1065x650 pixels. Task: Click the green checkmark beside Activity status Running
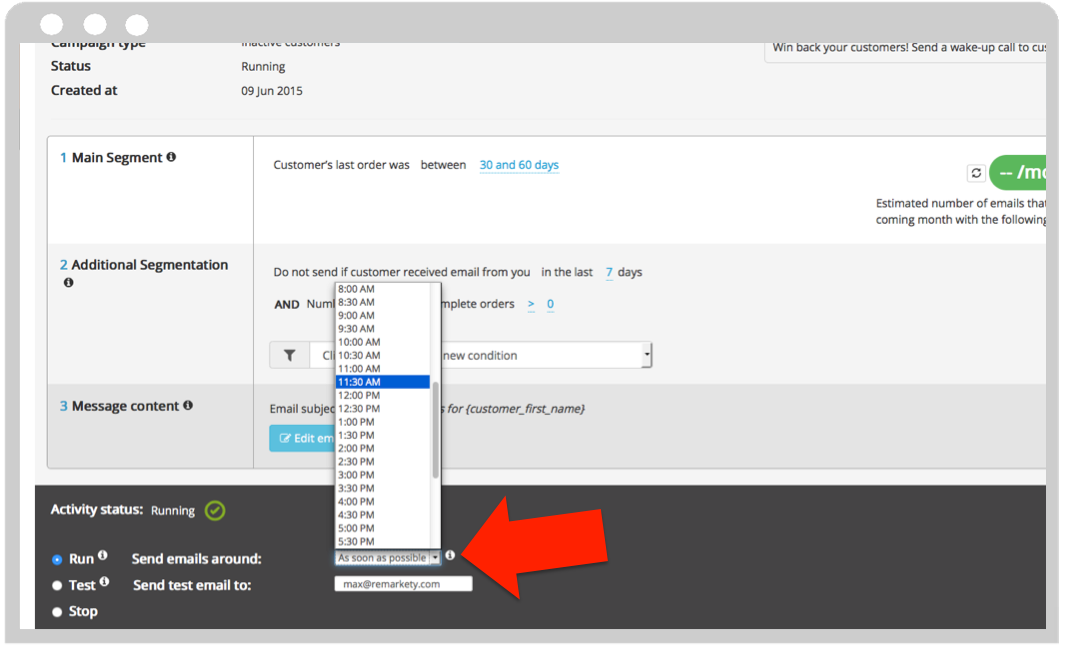coord(214,511)
